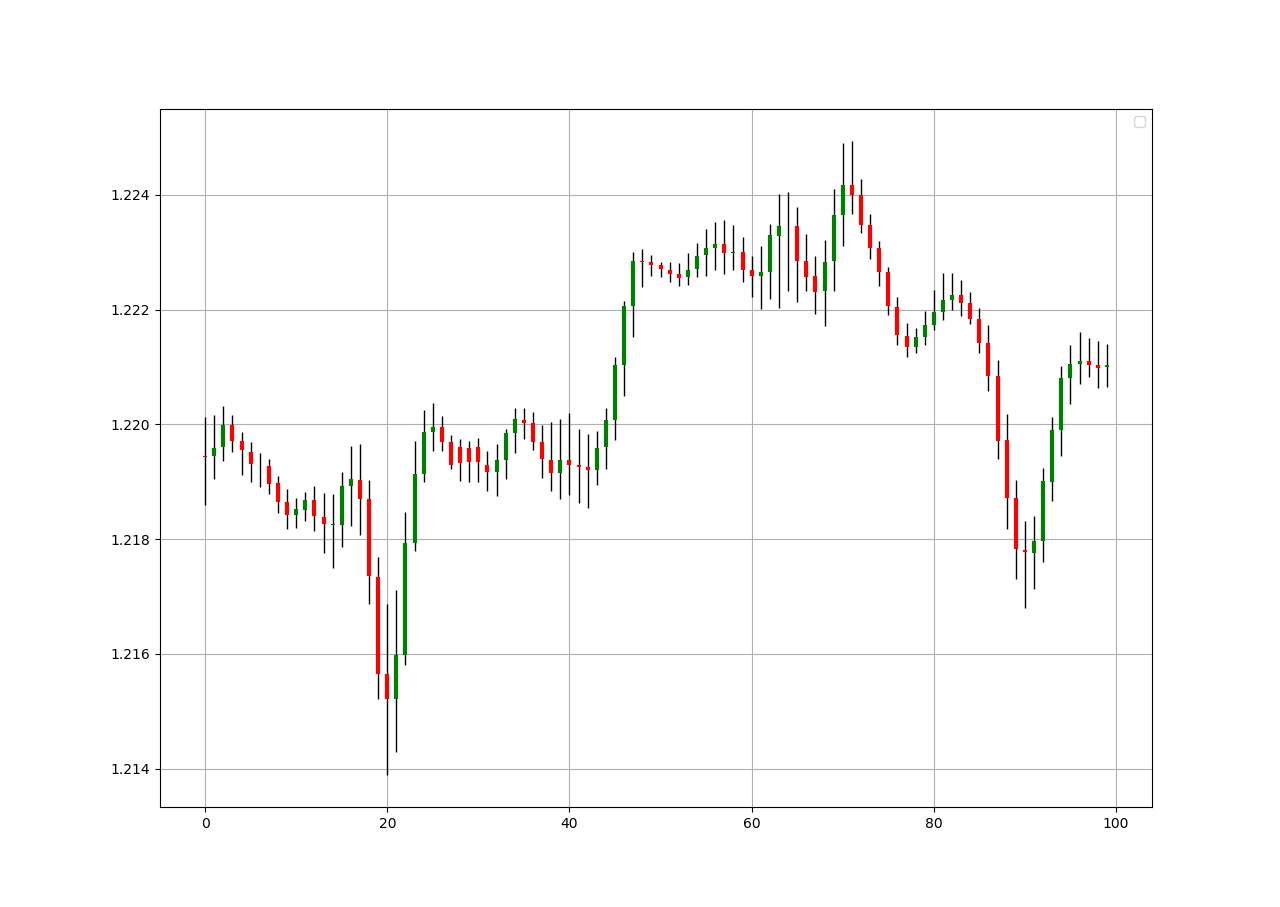This screenshot has width=1280, height=907.
Task: Click the y-axis label 1.218
Action: pyautogui.click(x=131, y=540)
